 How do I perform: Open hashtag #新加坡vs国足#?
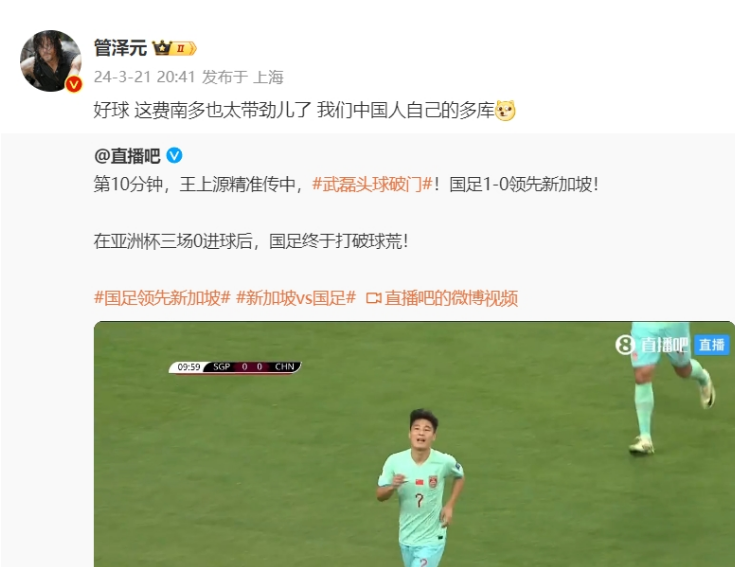click(296, 298)
